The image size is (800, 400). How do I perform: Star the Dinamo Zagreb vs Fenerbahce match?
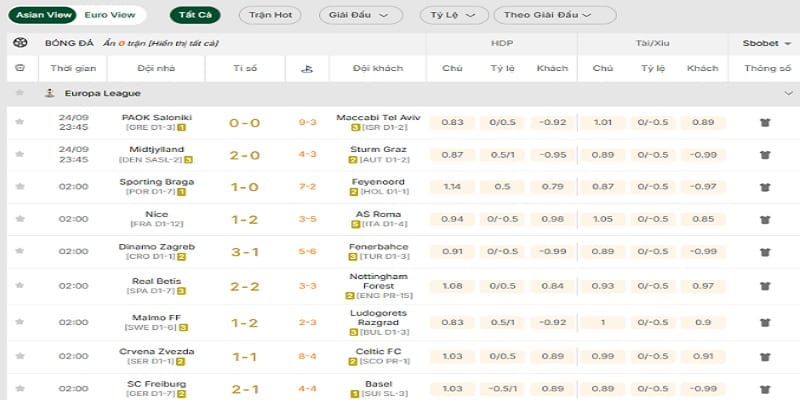tap(20, 251)
